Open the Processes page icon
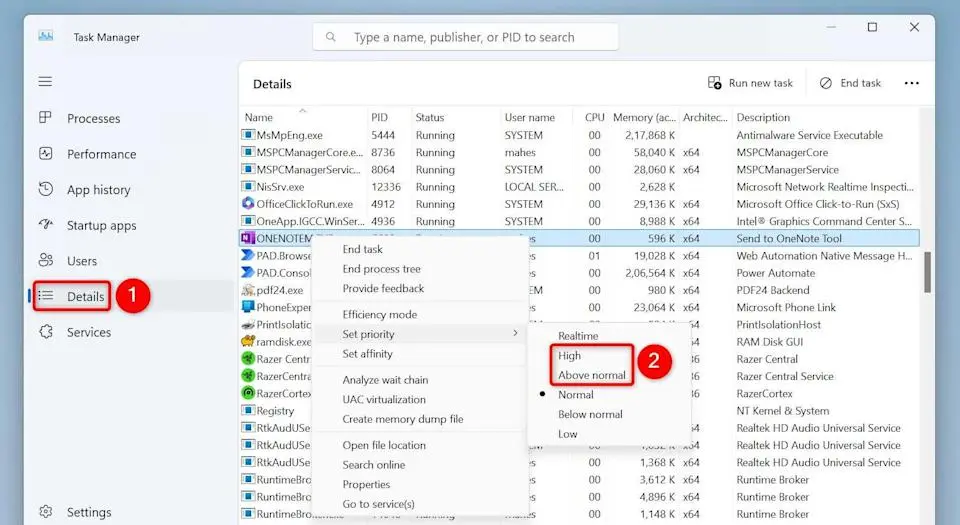The width and height of the screenshot is (960, 525). pos(45,117)
